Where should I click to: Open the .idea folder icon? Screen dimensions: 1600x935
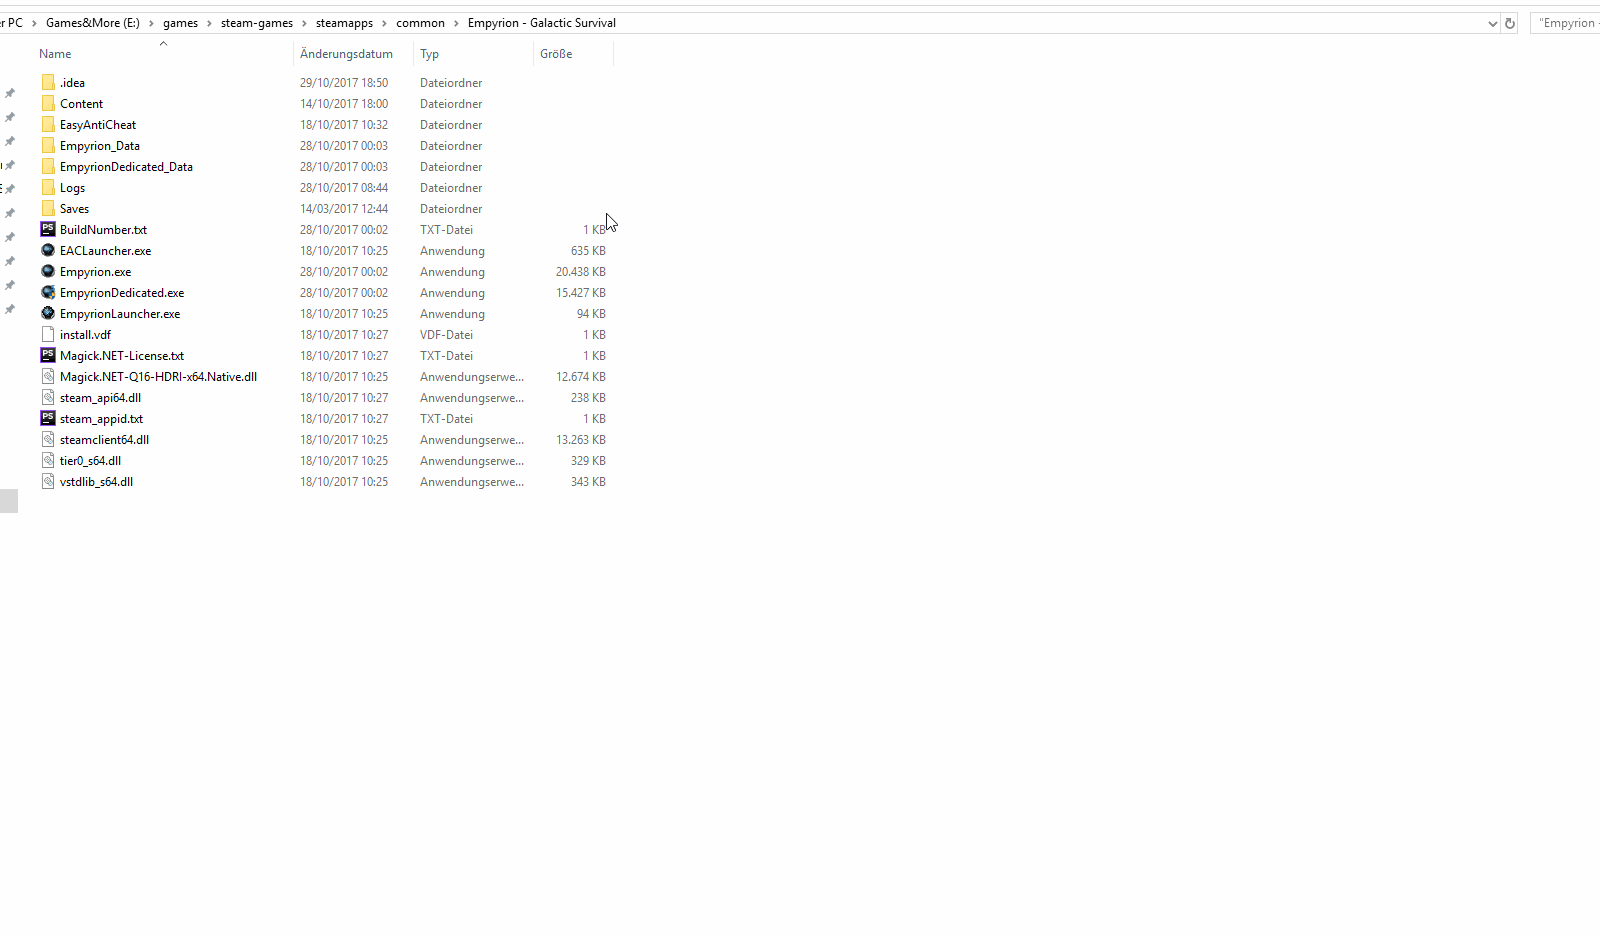48,82
